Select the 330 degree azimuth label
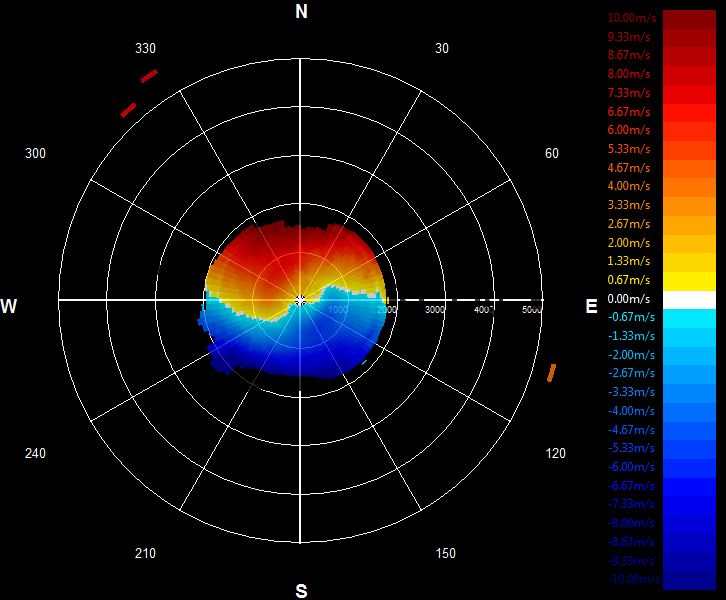Screen dimensions: 726x600 [x=145, y=48]
